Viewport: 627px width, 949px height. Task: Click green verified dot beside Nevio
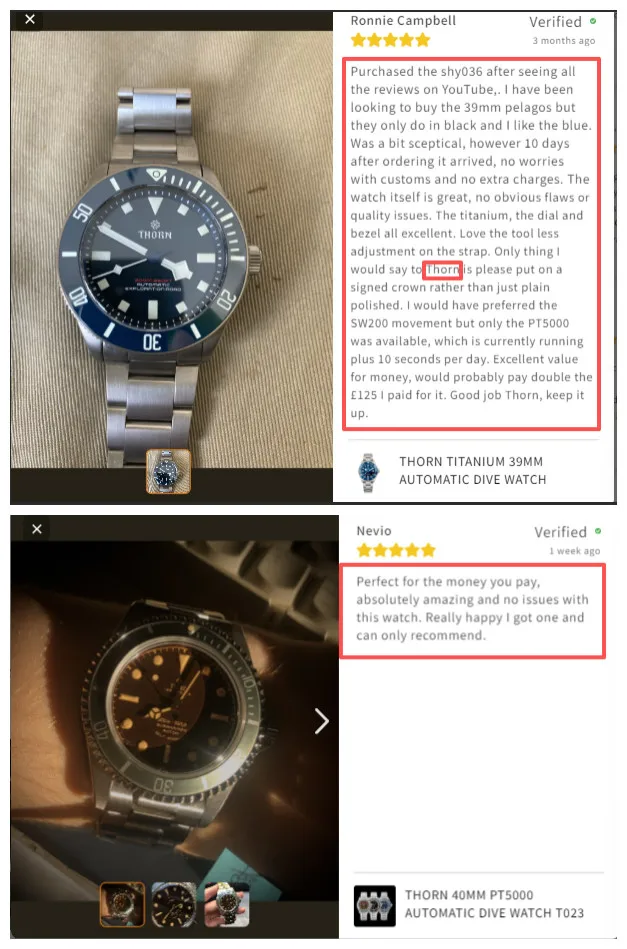(x=598, y=531)
